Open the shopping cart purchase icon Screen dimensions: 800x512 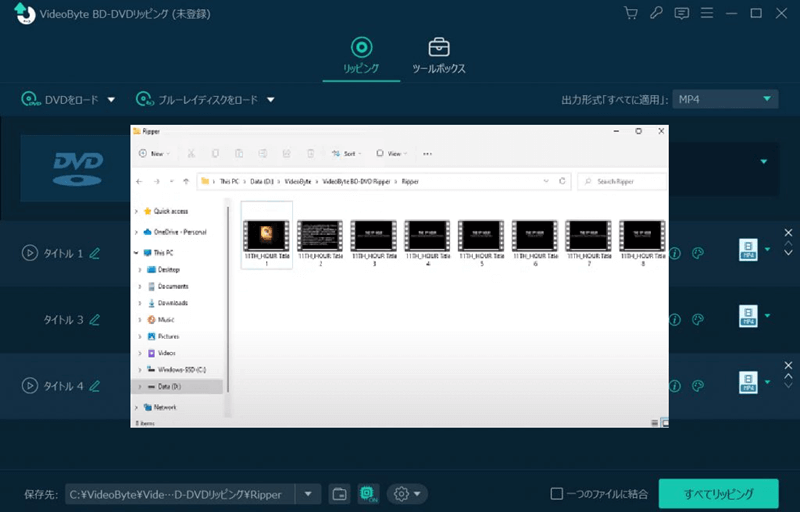(x=630, y=13)
